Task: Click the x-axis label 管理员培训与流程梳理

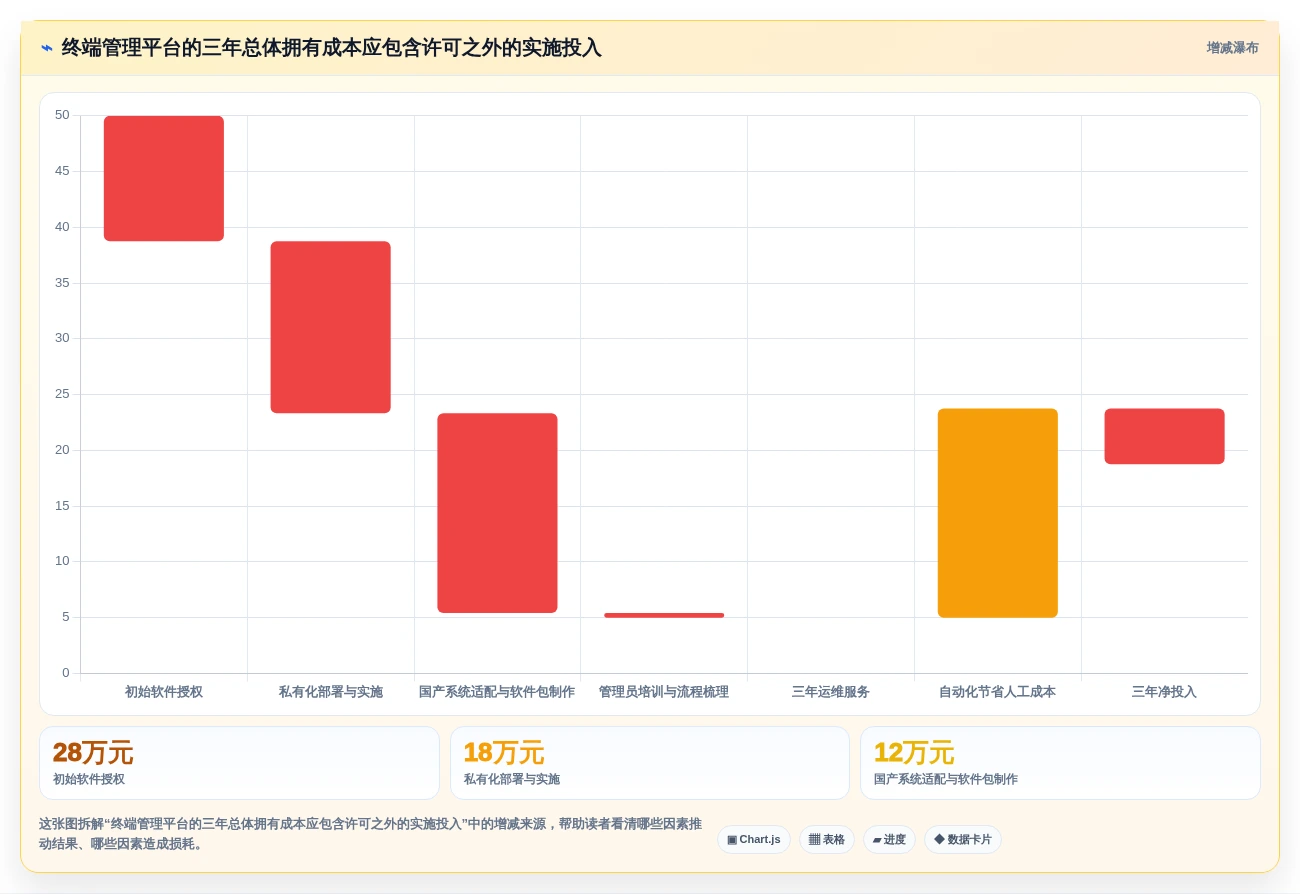Action: (x=664, y=692)
